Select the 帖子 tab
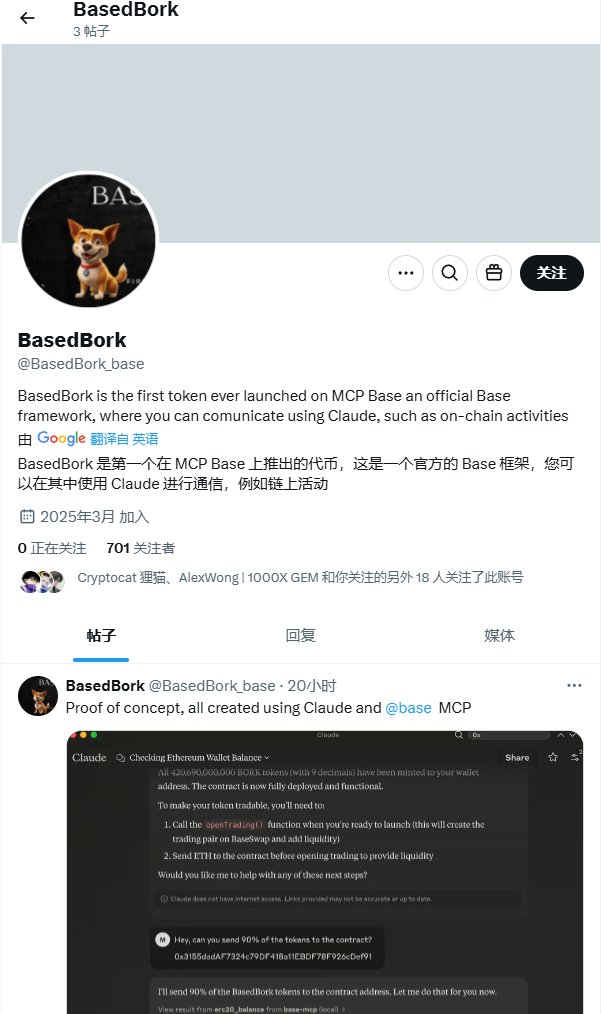 (101, 636)
